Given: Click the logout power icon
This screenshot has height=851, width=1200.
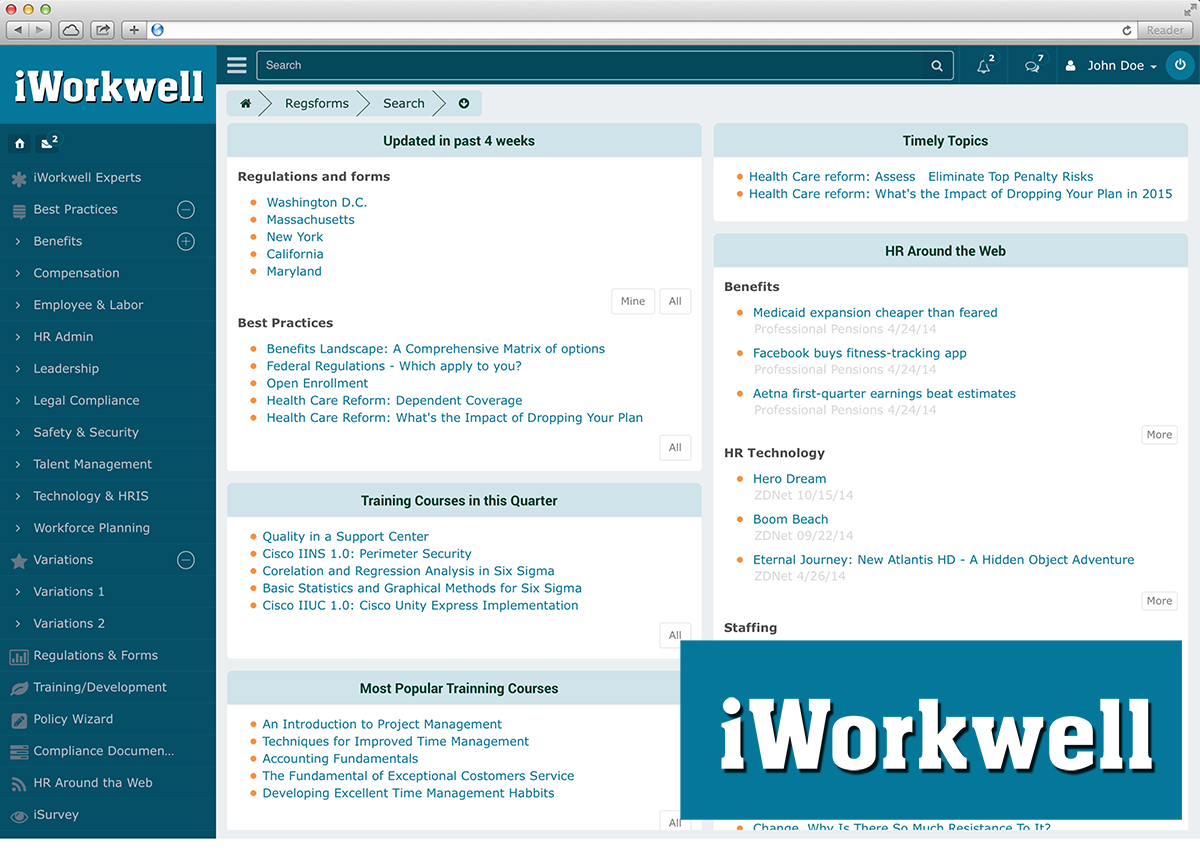Looking at the screenshot, I should [1180, 64].
